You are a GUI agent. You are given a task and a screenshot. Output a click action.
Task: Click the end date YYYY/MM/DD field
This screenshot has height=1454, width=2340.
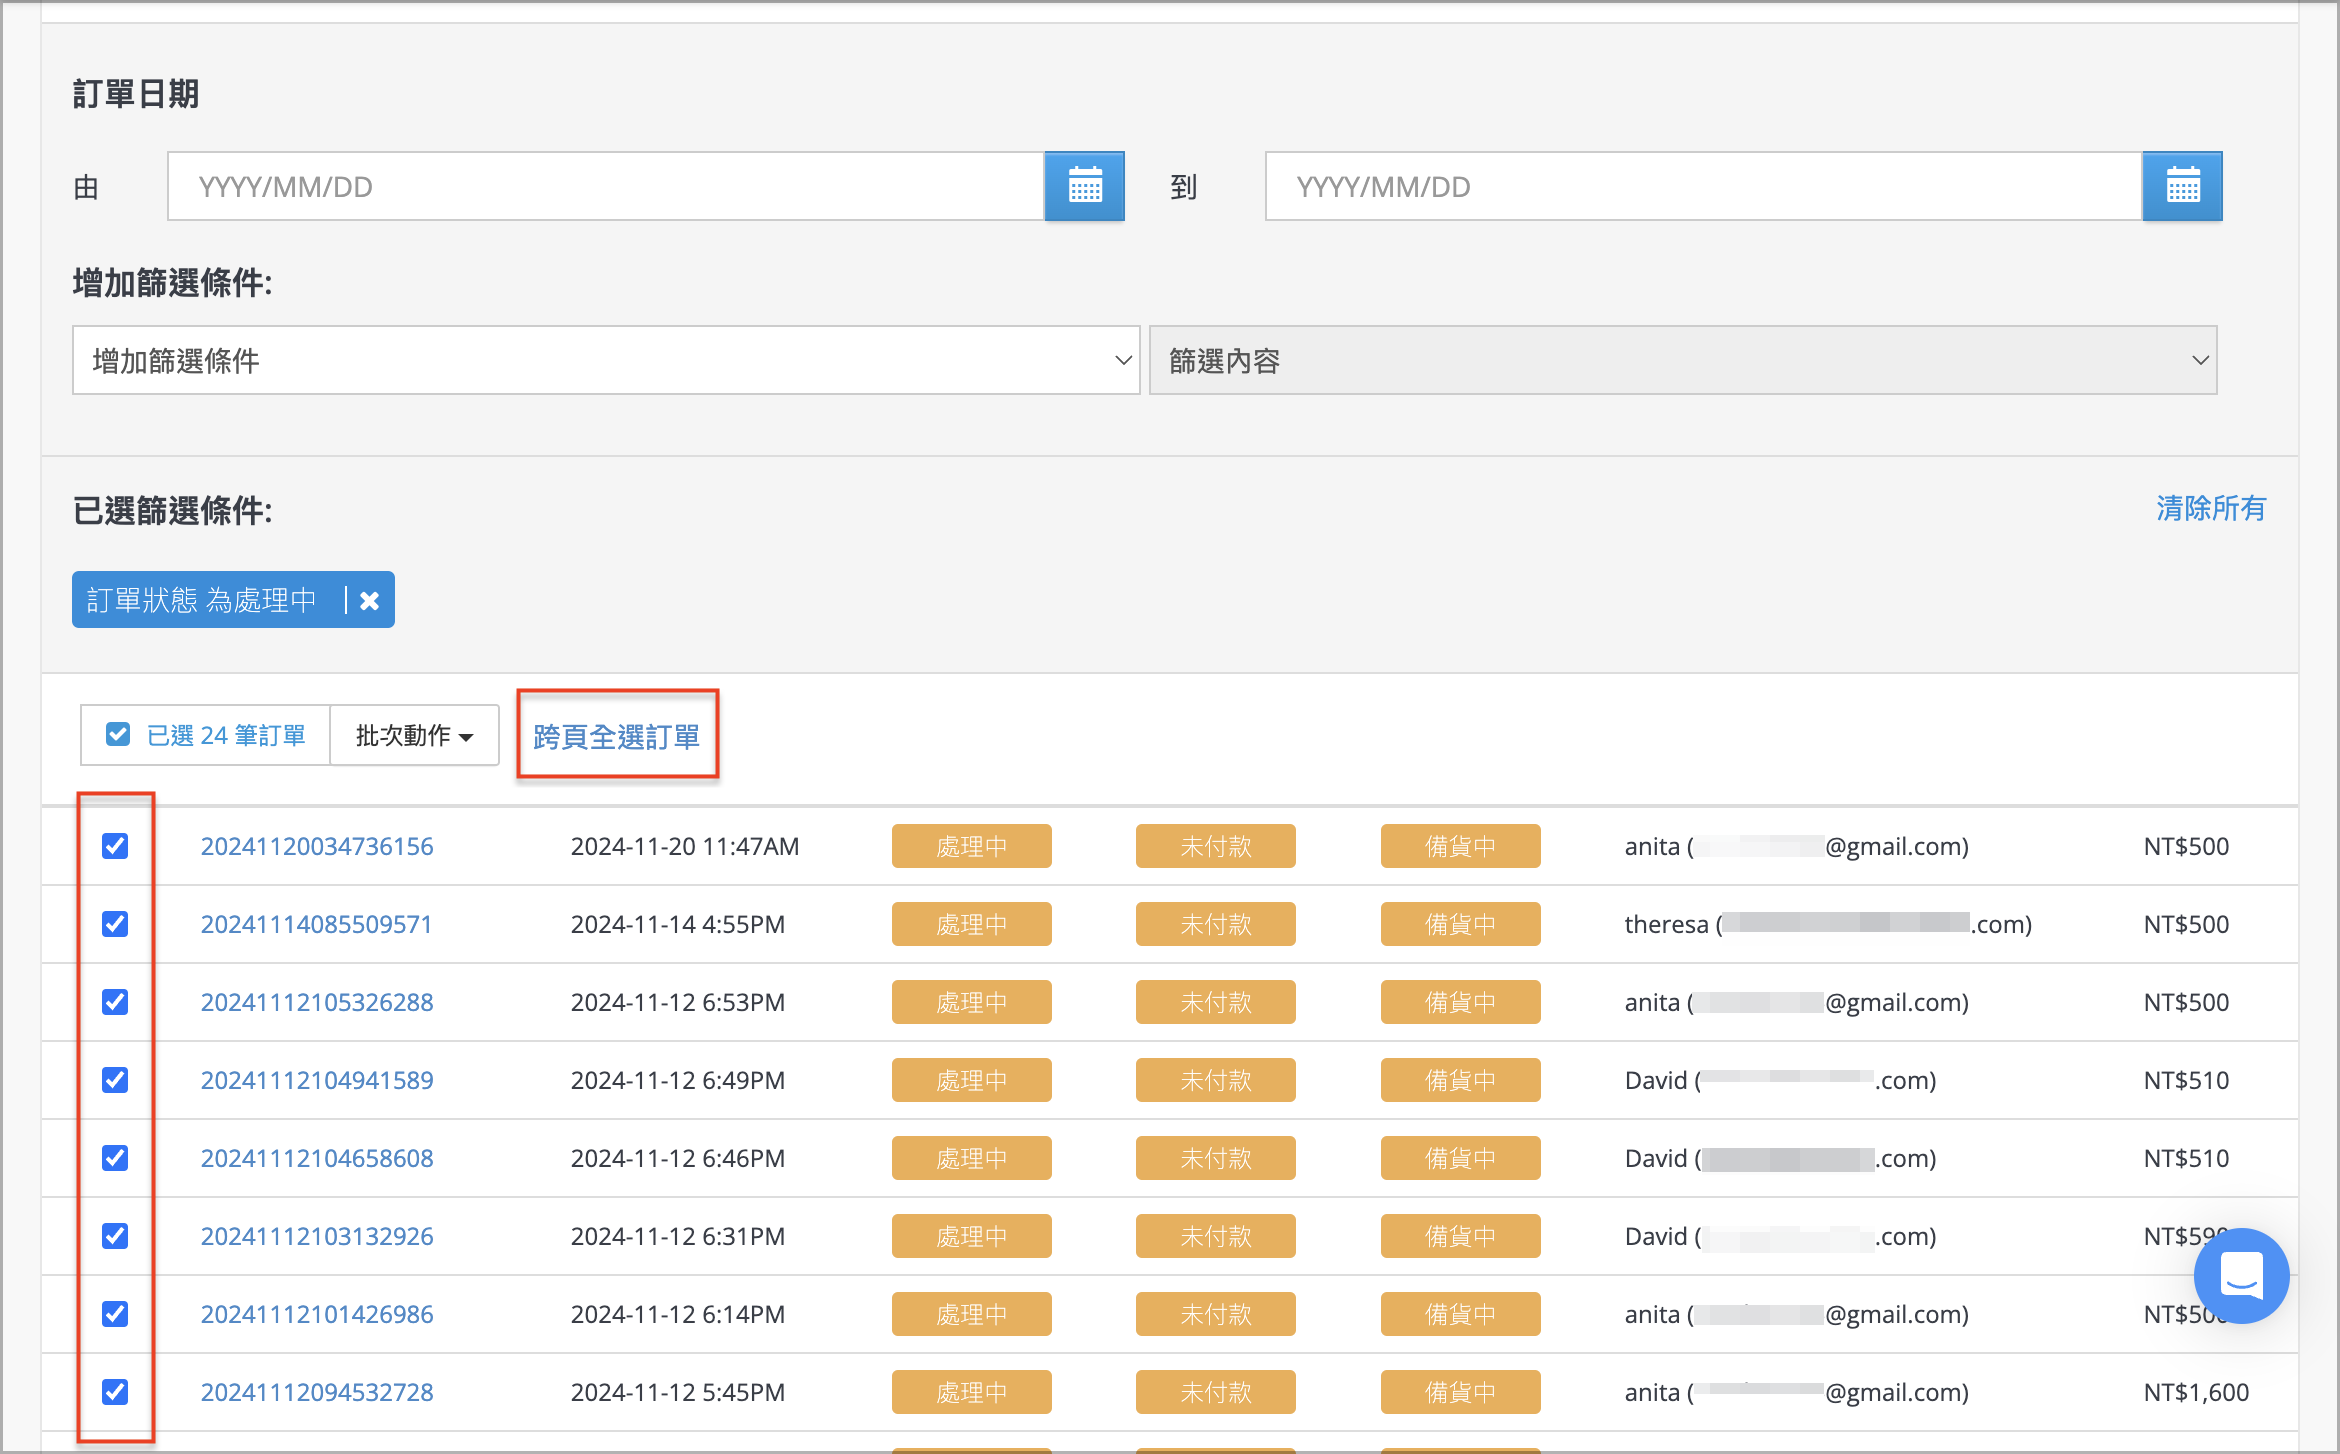point(1704,186)
